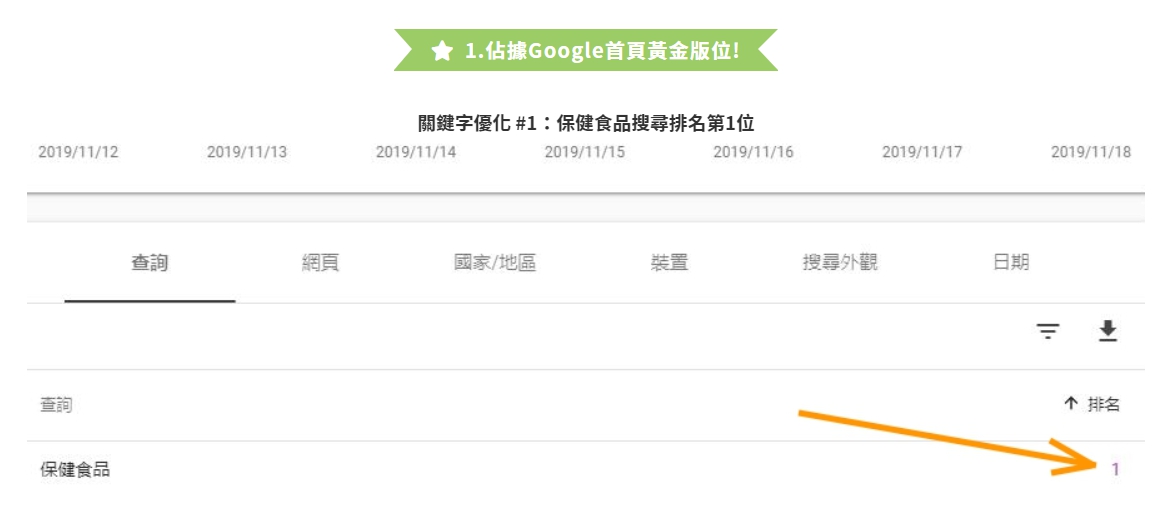Viewport: 1155px width, 508px height.
Task: Click the 2019/11/15 date label
Action: 584,152
